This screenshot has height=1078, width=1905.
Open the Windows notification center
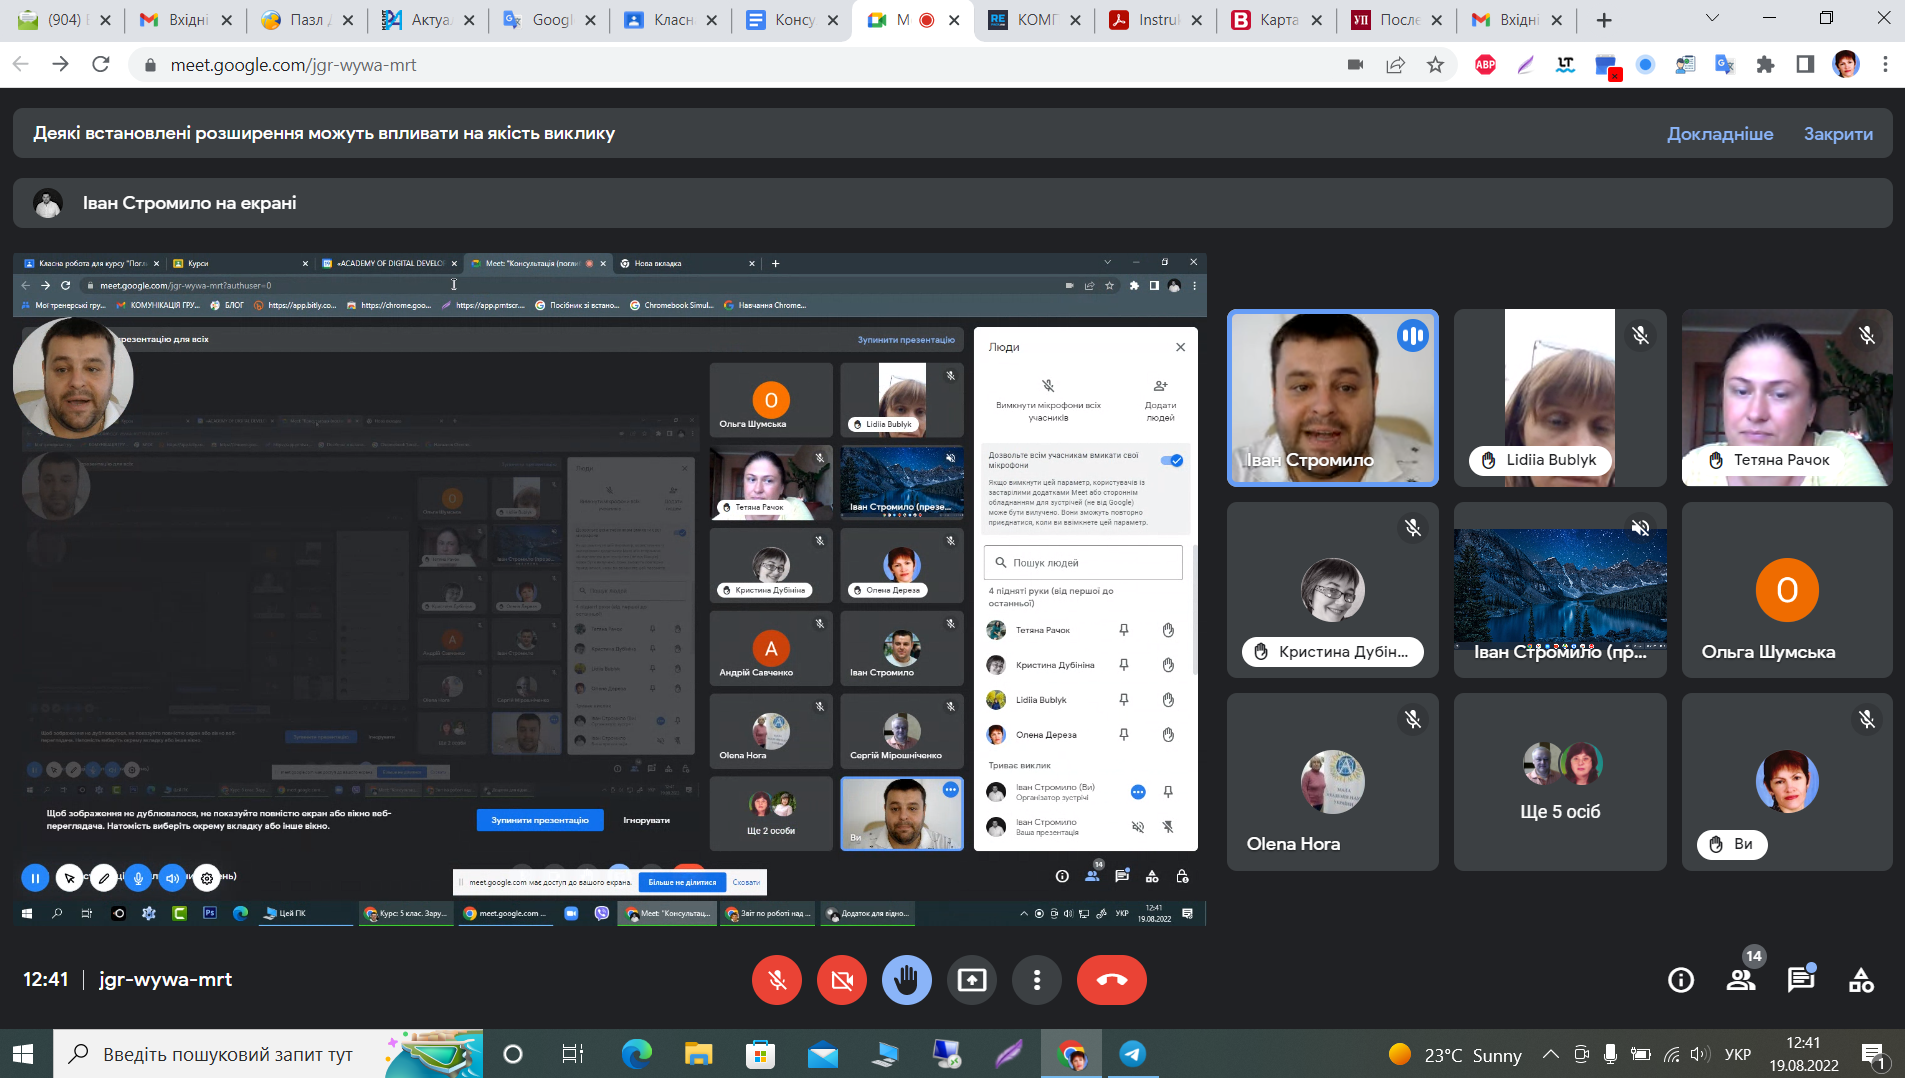pos(1873,1054)
